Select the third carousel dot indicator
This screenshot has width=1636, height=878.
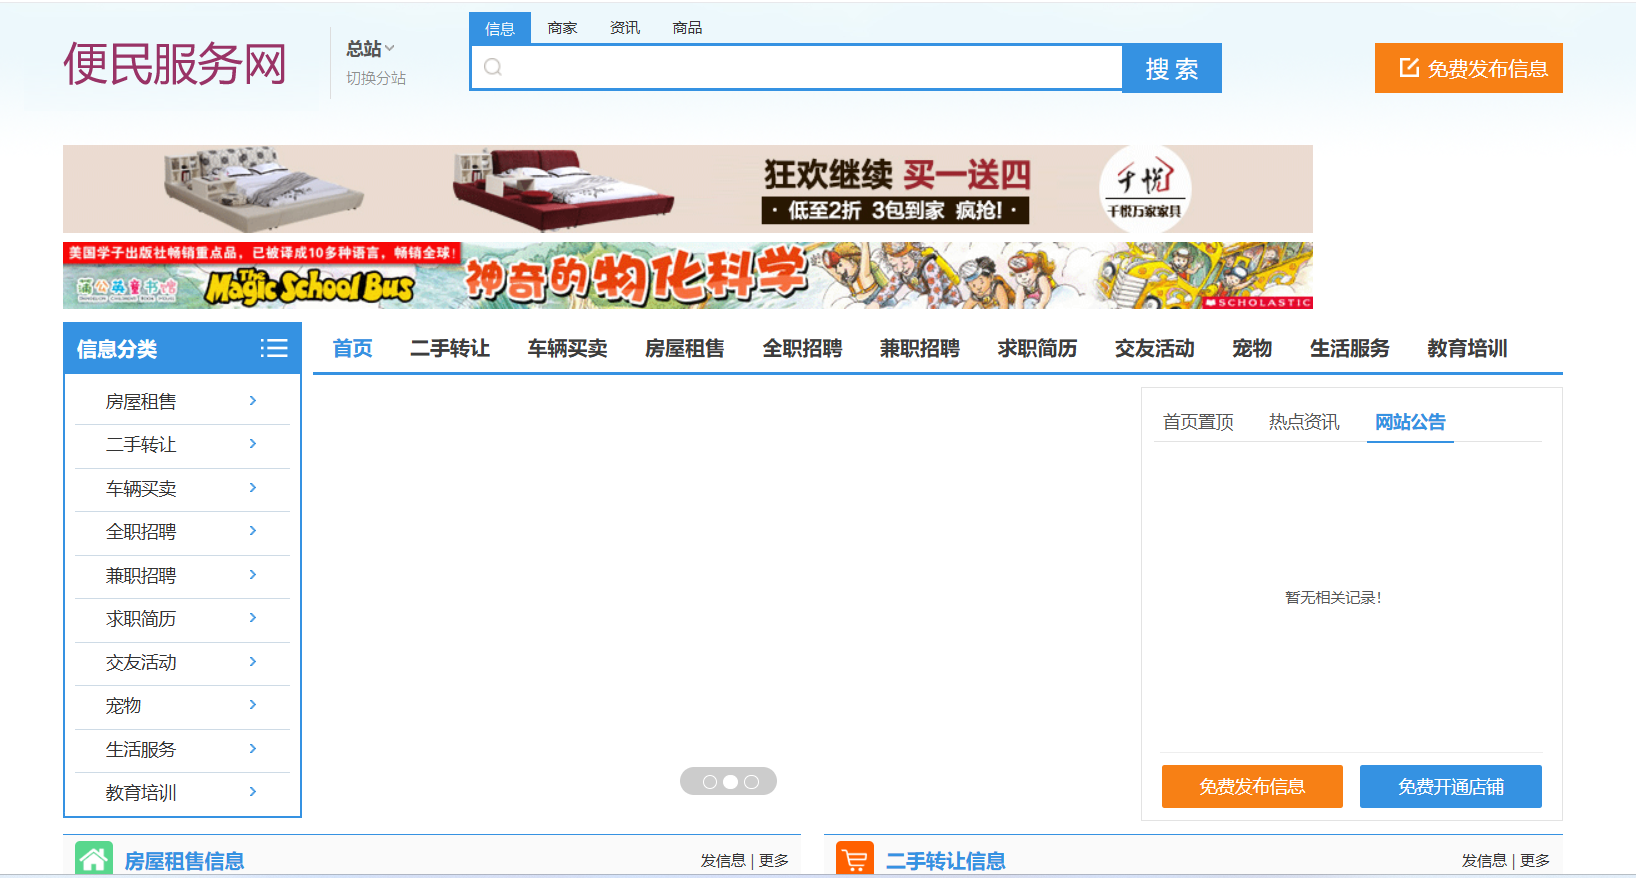[752, 782]
